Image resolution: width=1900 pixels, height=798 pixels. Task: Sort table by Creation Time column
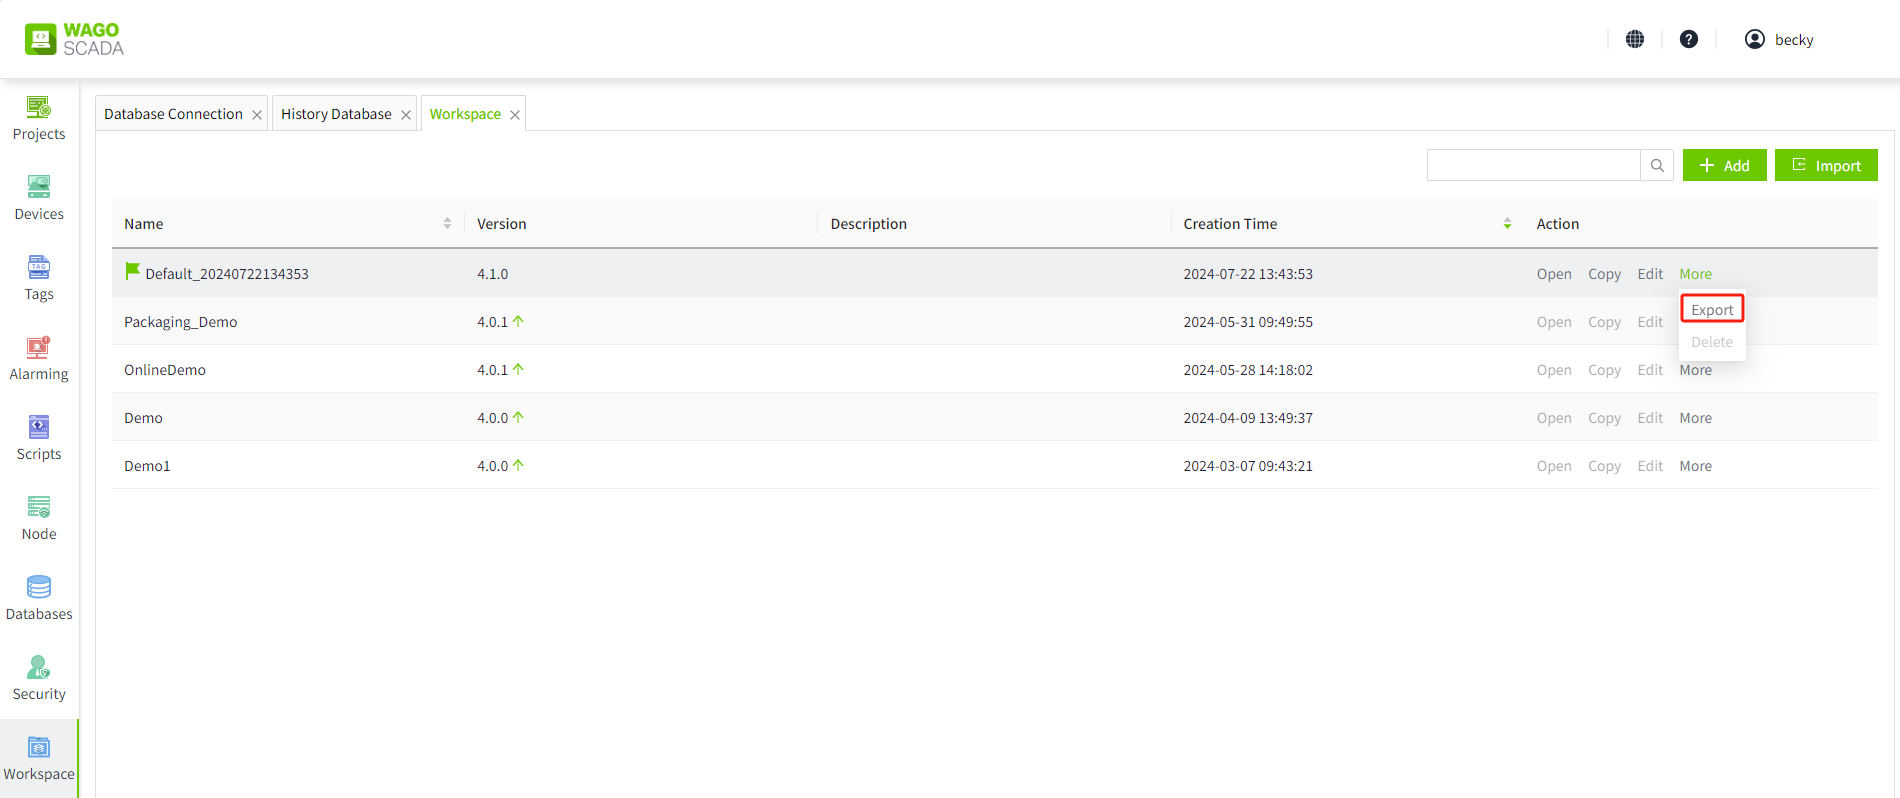(x=1507, y=224)
